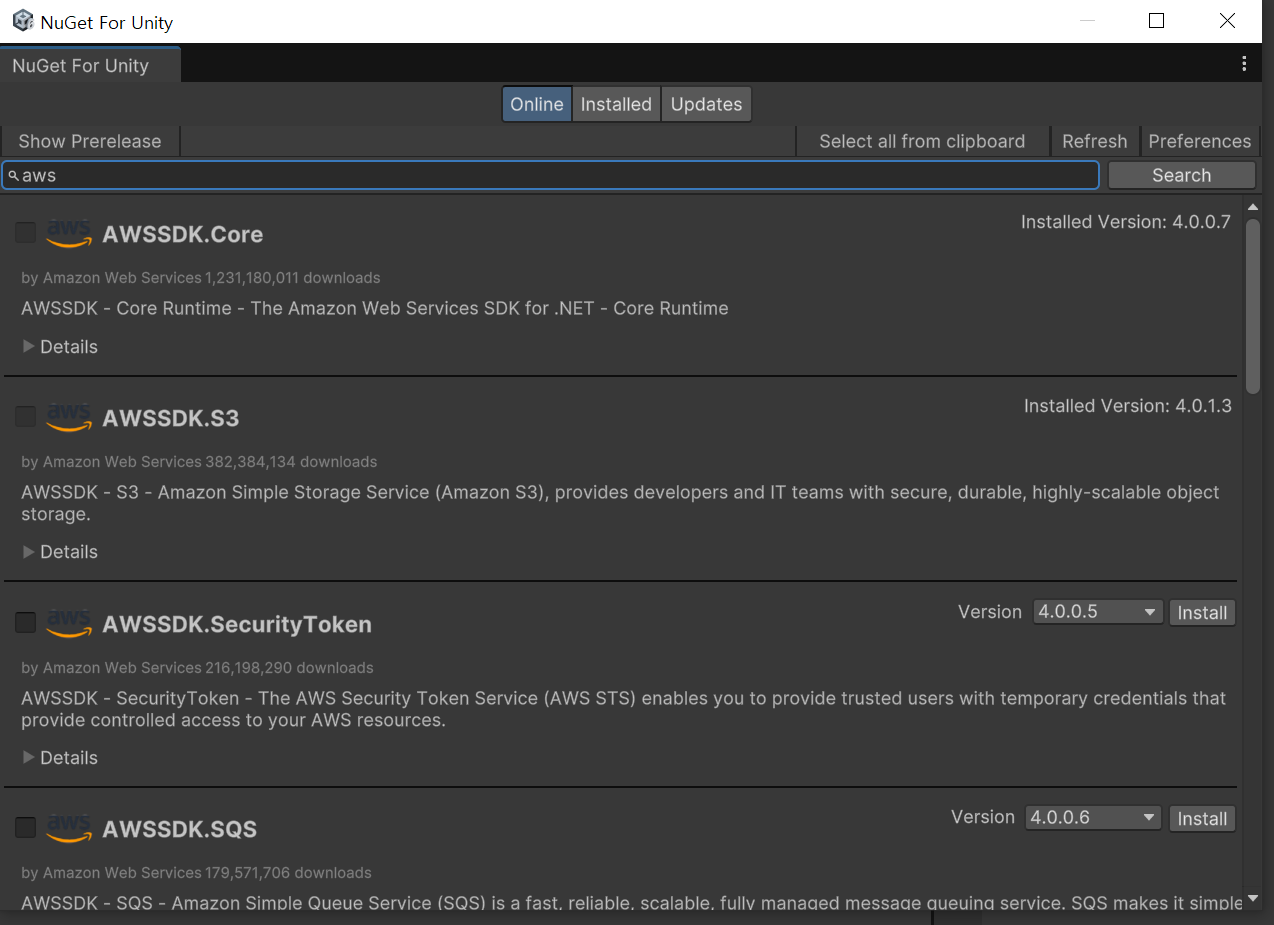This screenshot has height=925, width=1274.
Task: Click the 179,571,706 downloads text
Action: 288,873
